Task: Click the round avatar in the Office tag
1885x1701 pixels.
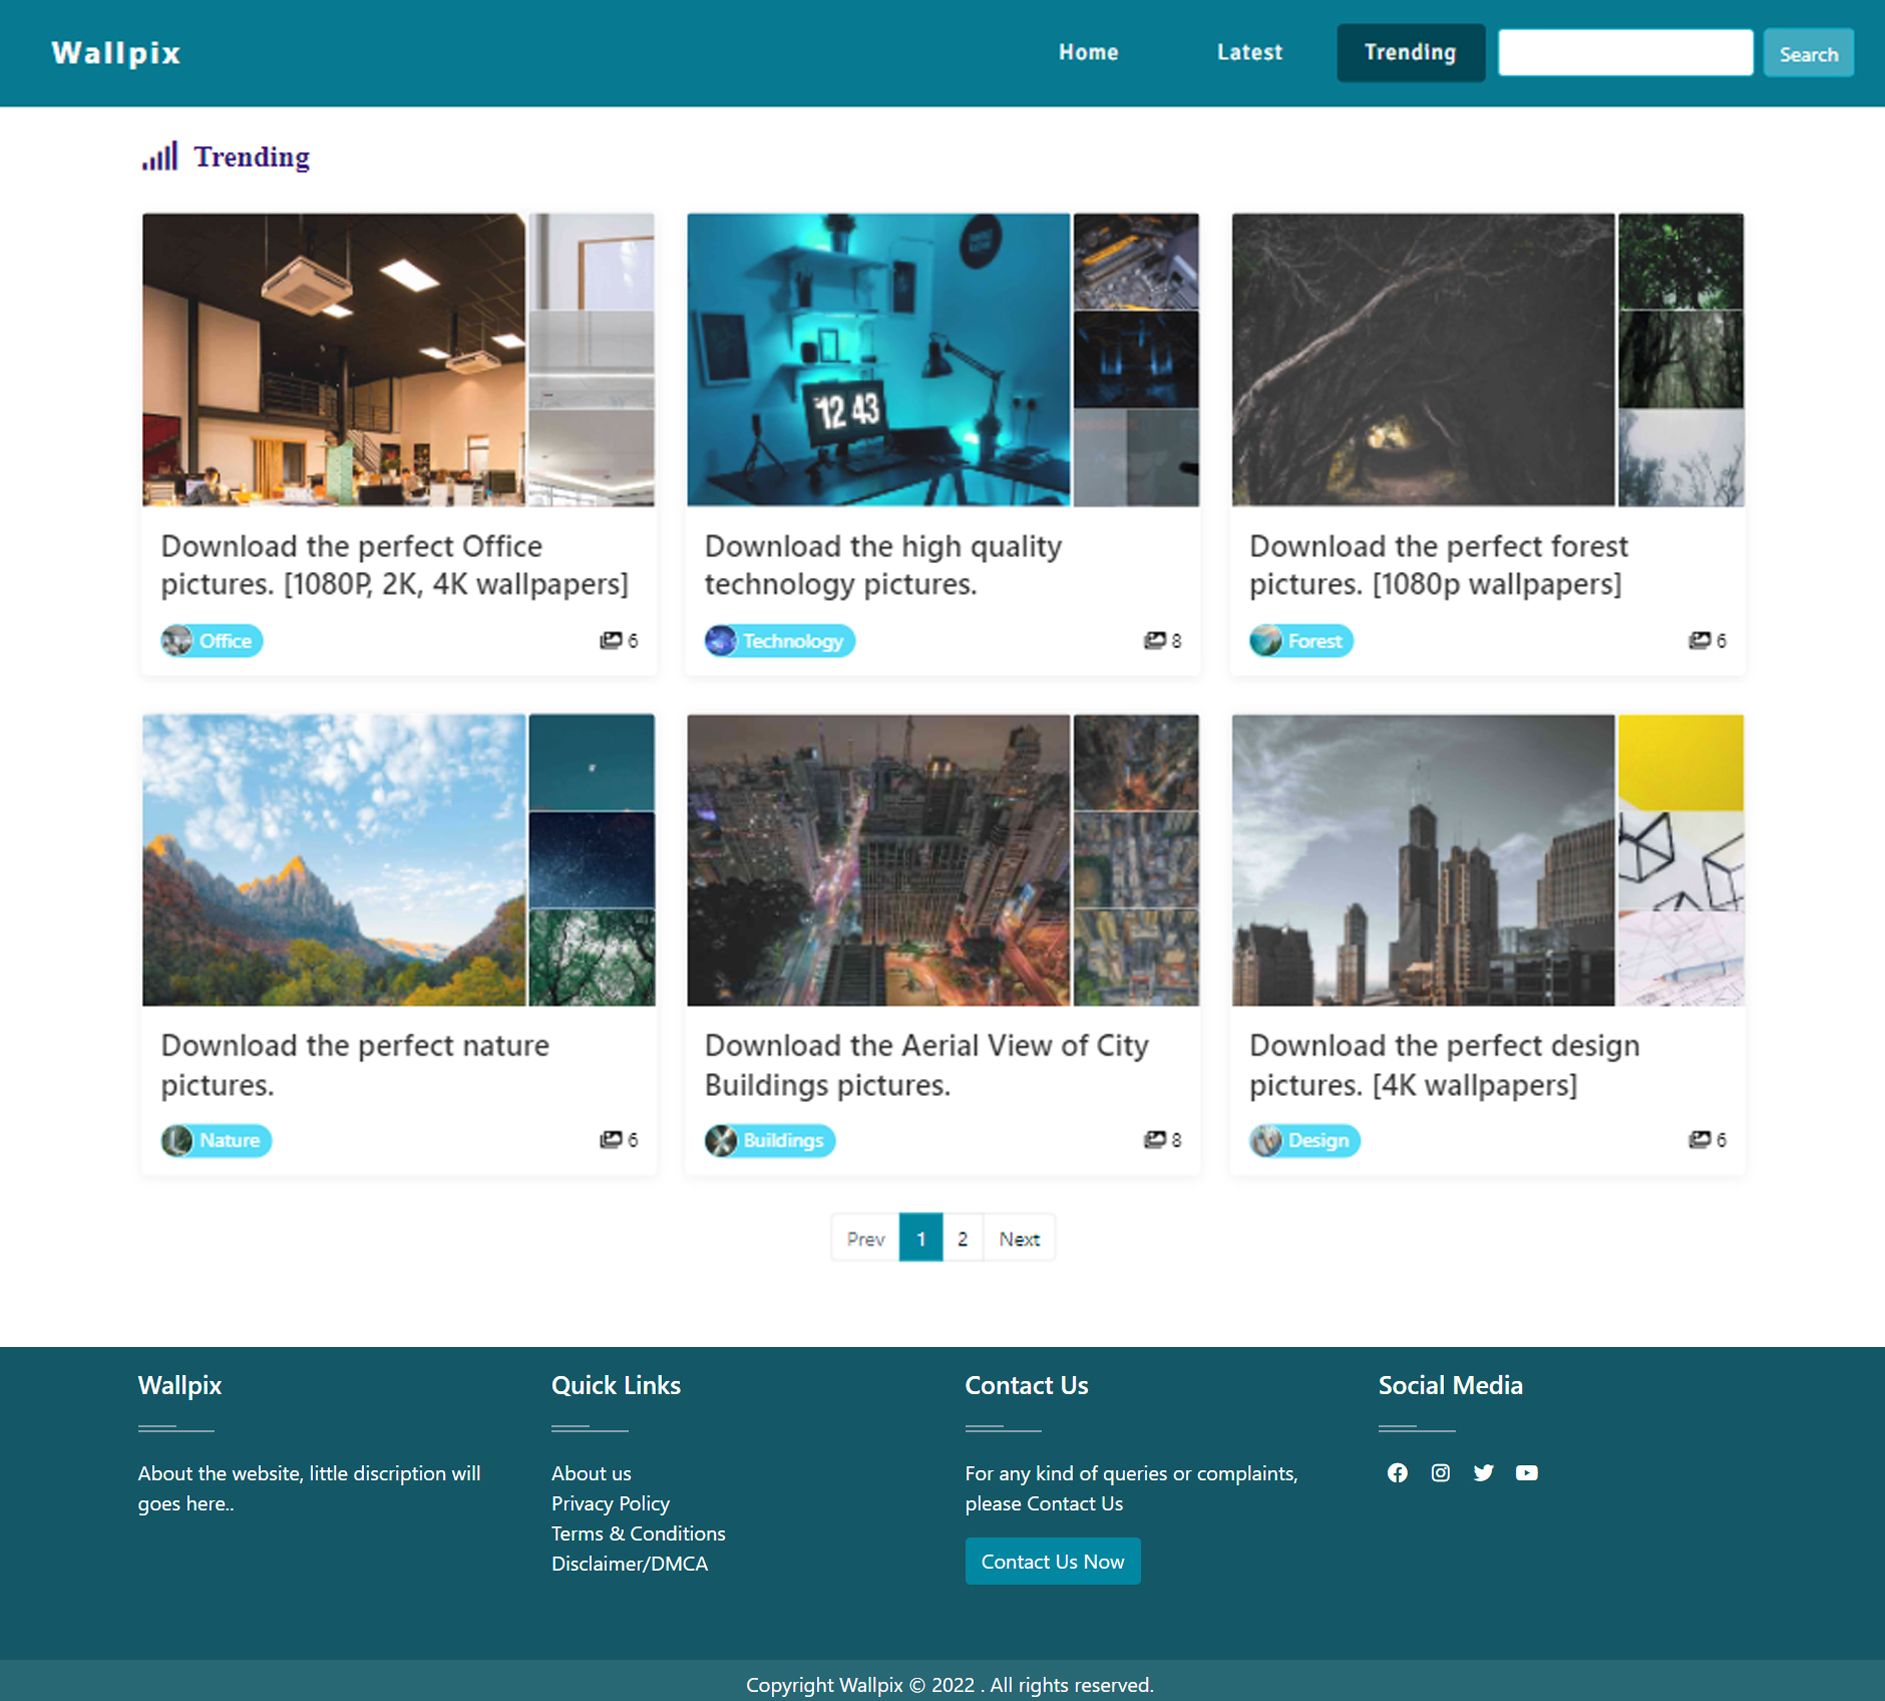Action: (x=177, y=640)
